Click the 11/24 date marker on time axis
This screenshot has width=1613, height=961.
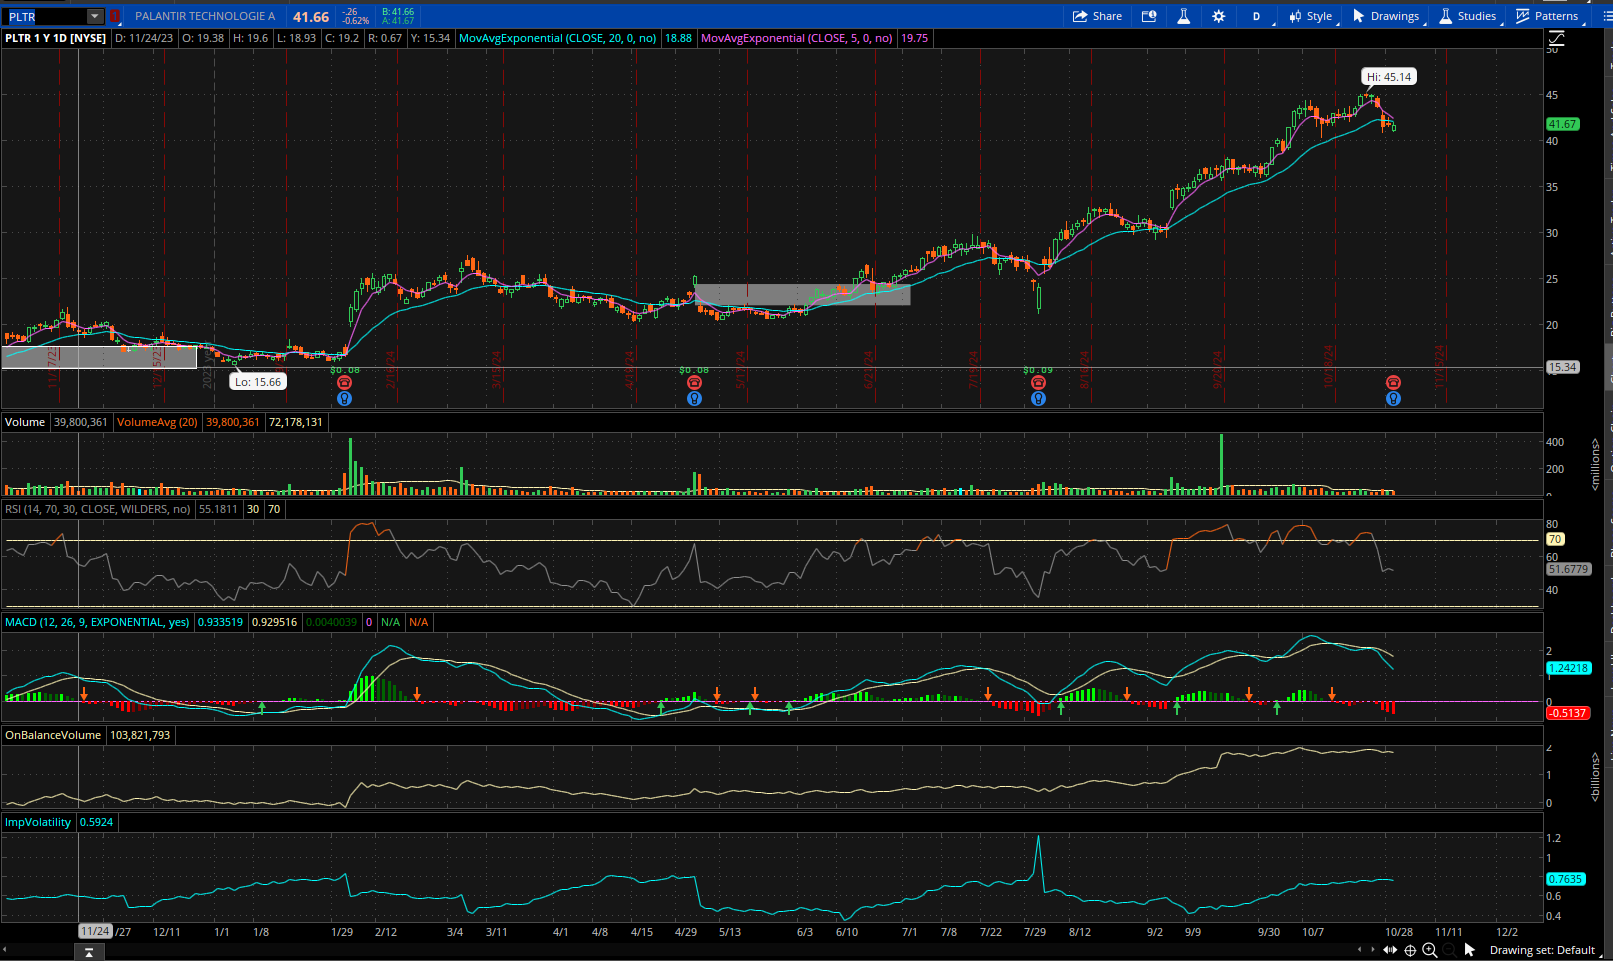pyautogui.click(x=95, y=931)
